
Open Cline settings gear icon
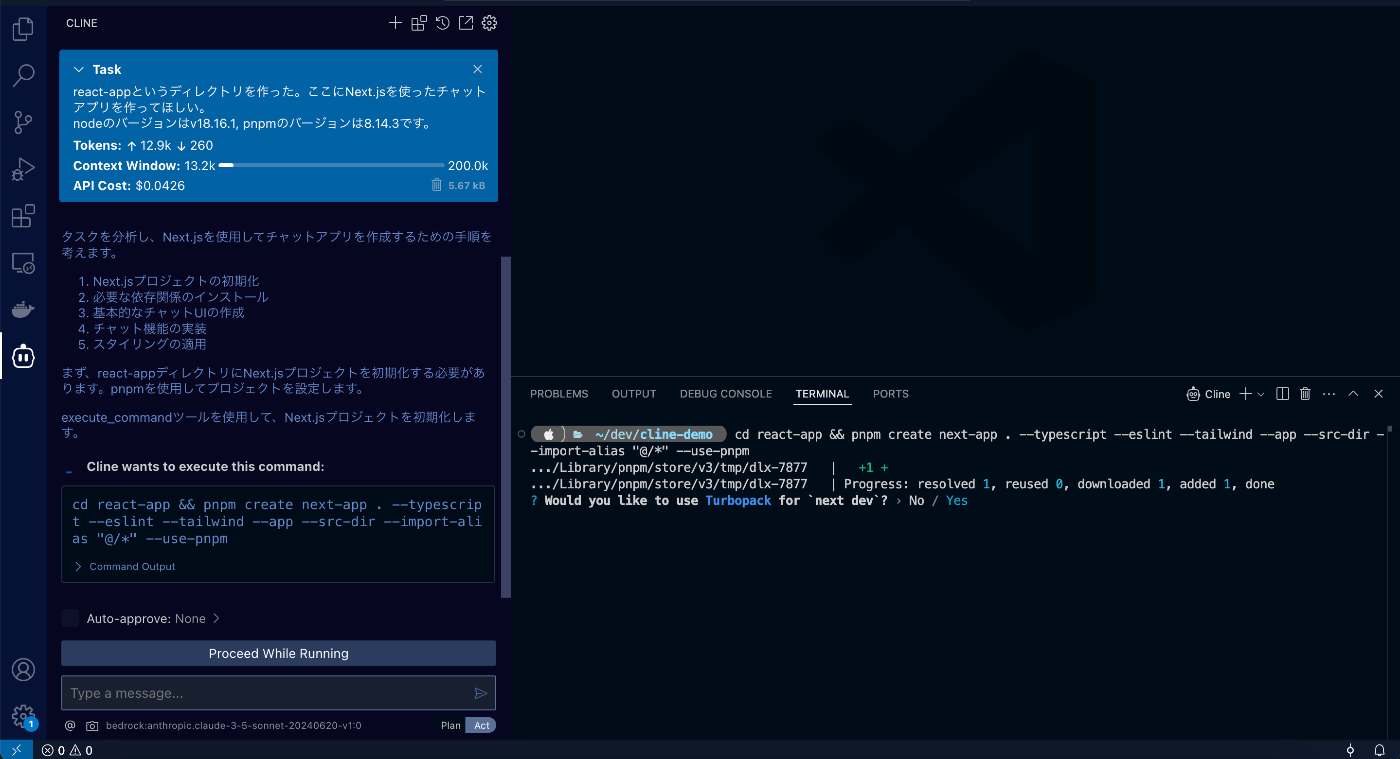coord(489,23)
